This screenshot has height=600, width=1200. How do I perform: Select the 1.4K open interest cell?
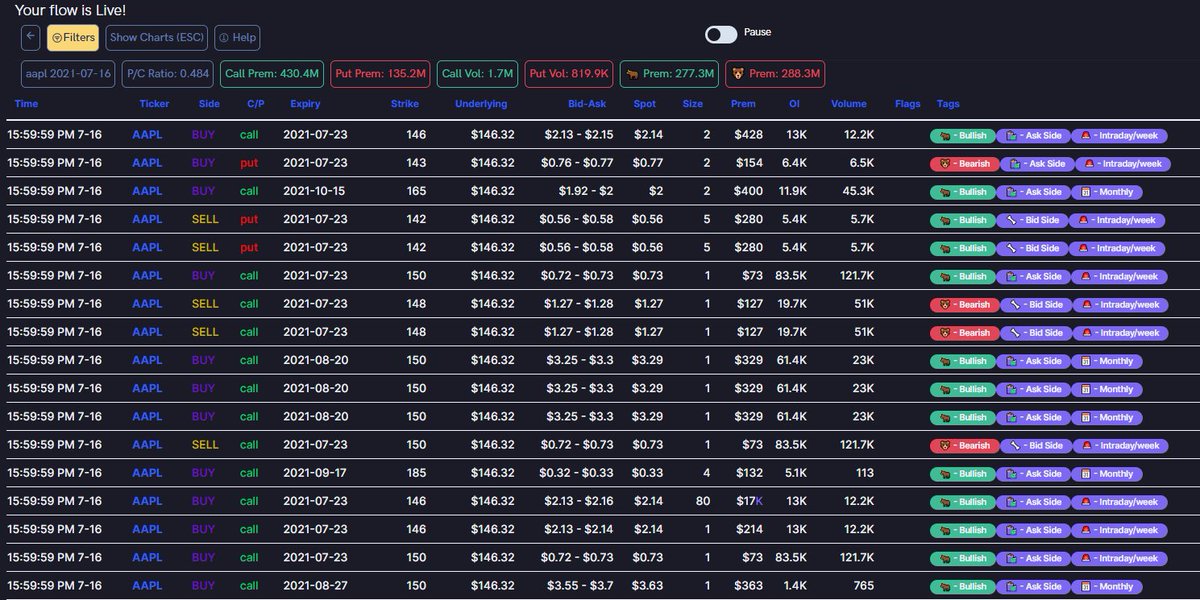tap(796, 586)
